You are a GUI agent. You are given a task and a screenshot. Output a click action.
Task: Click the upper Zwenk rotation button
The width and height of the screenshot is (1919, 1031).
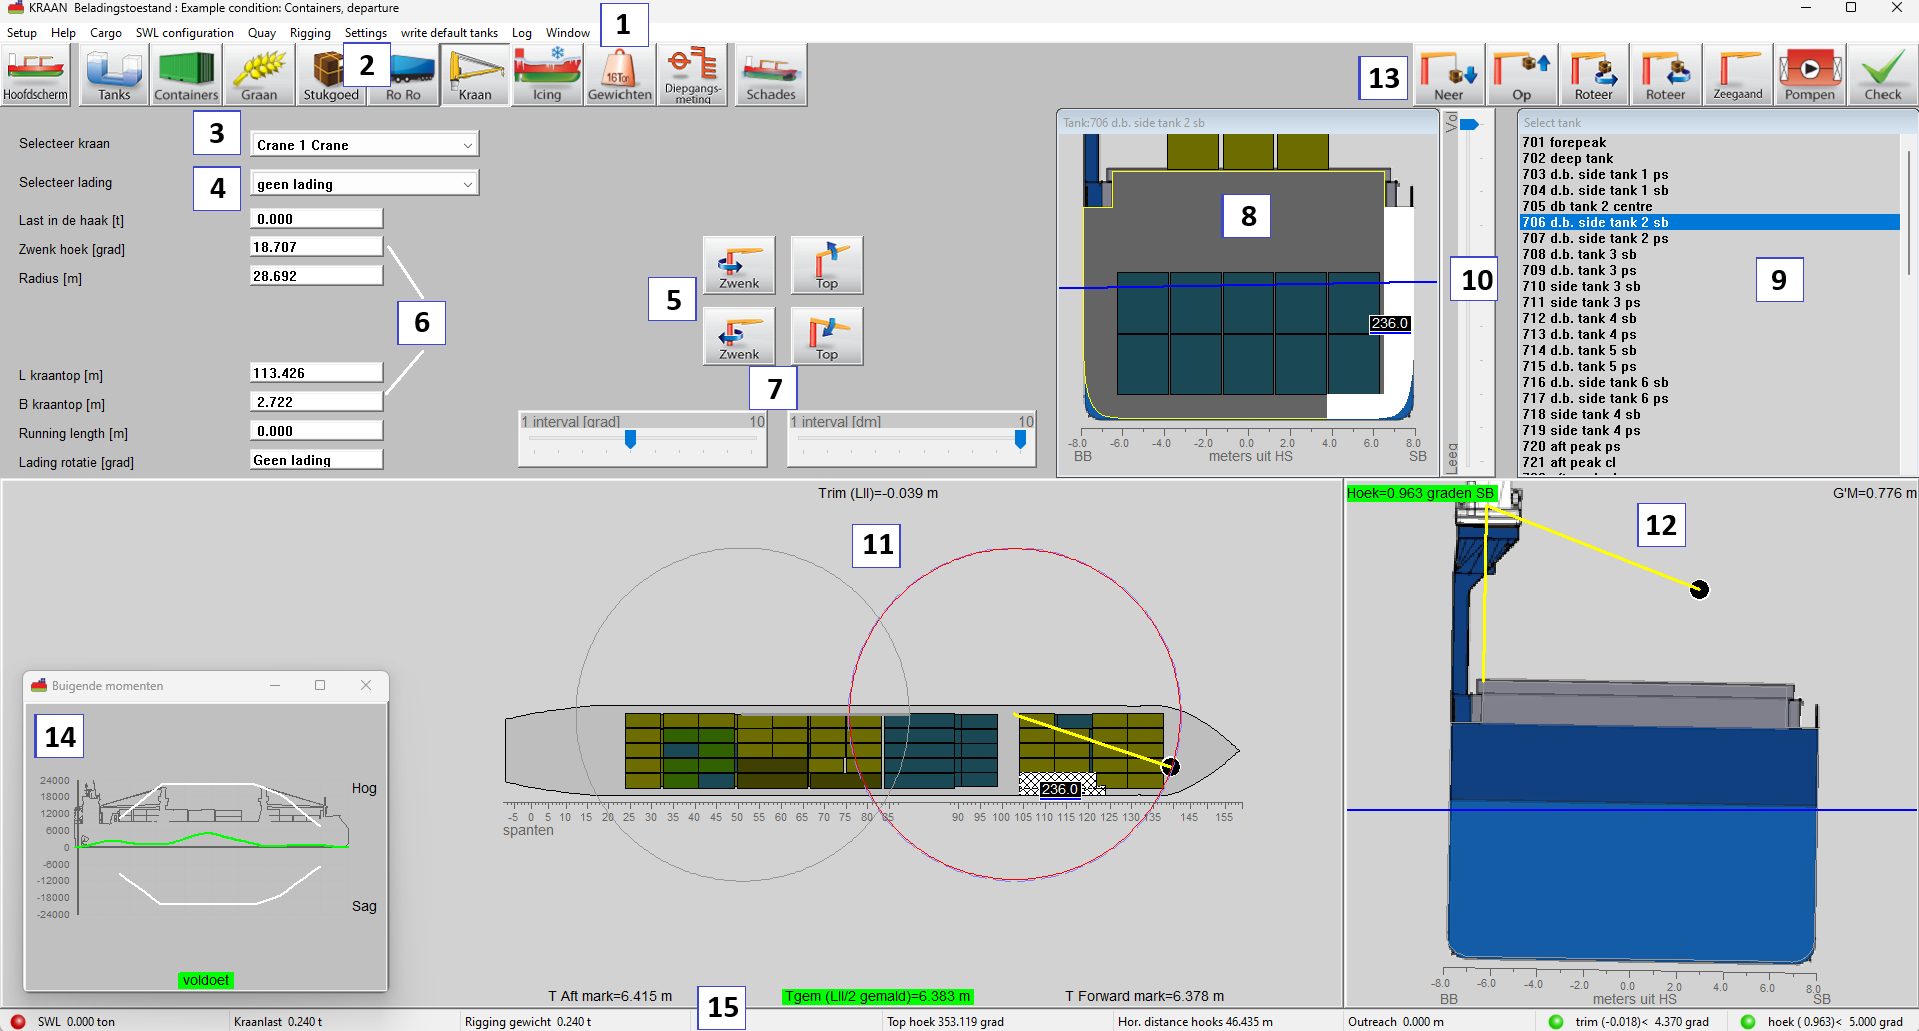pos(739,265)
